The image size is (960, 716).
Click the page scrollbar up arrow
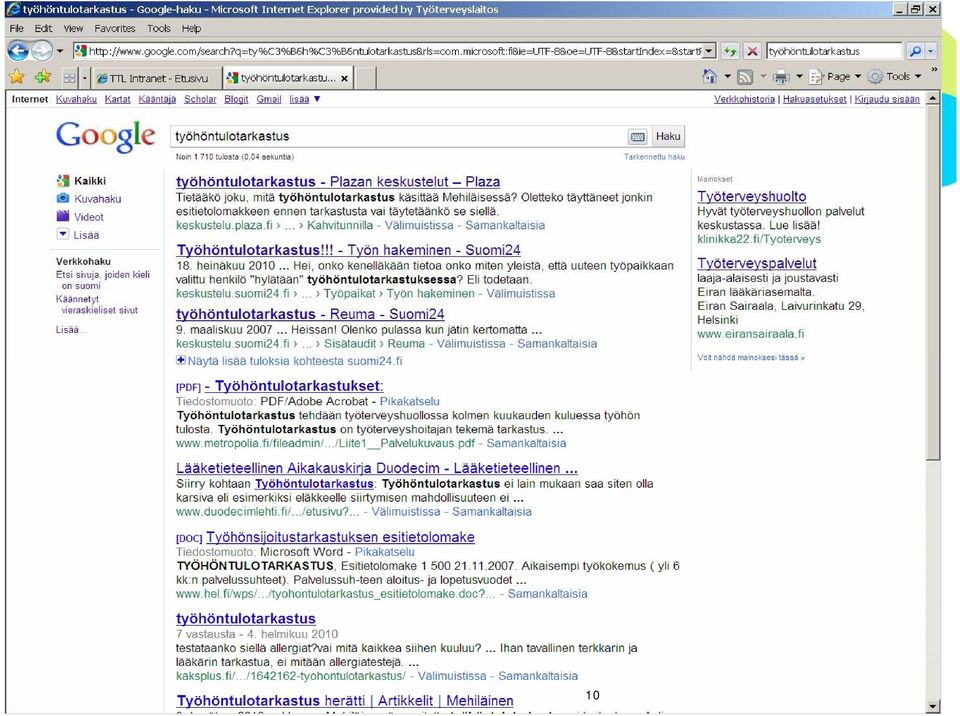coord(932,98)
